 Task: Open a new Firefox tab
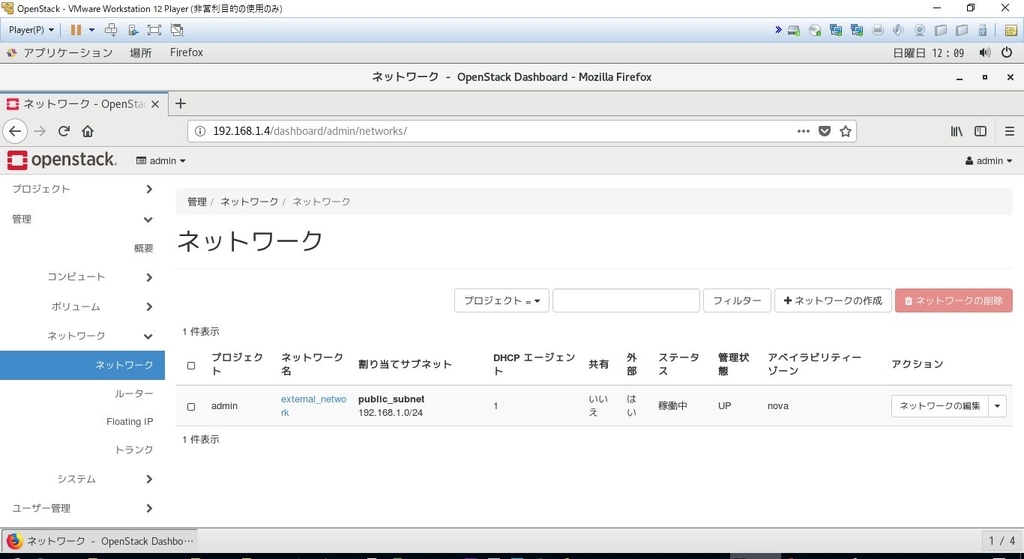point(181,103)
